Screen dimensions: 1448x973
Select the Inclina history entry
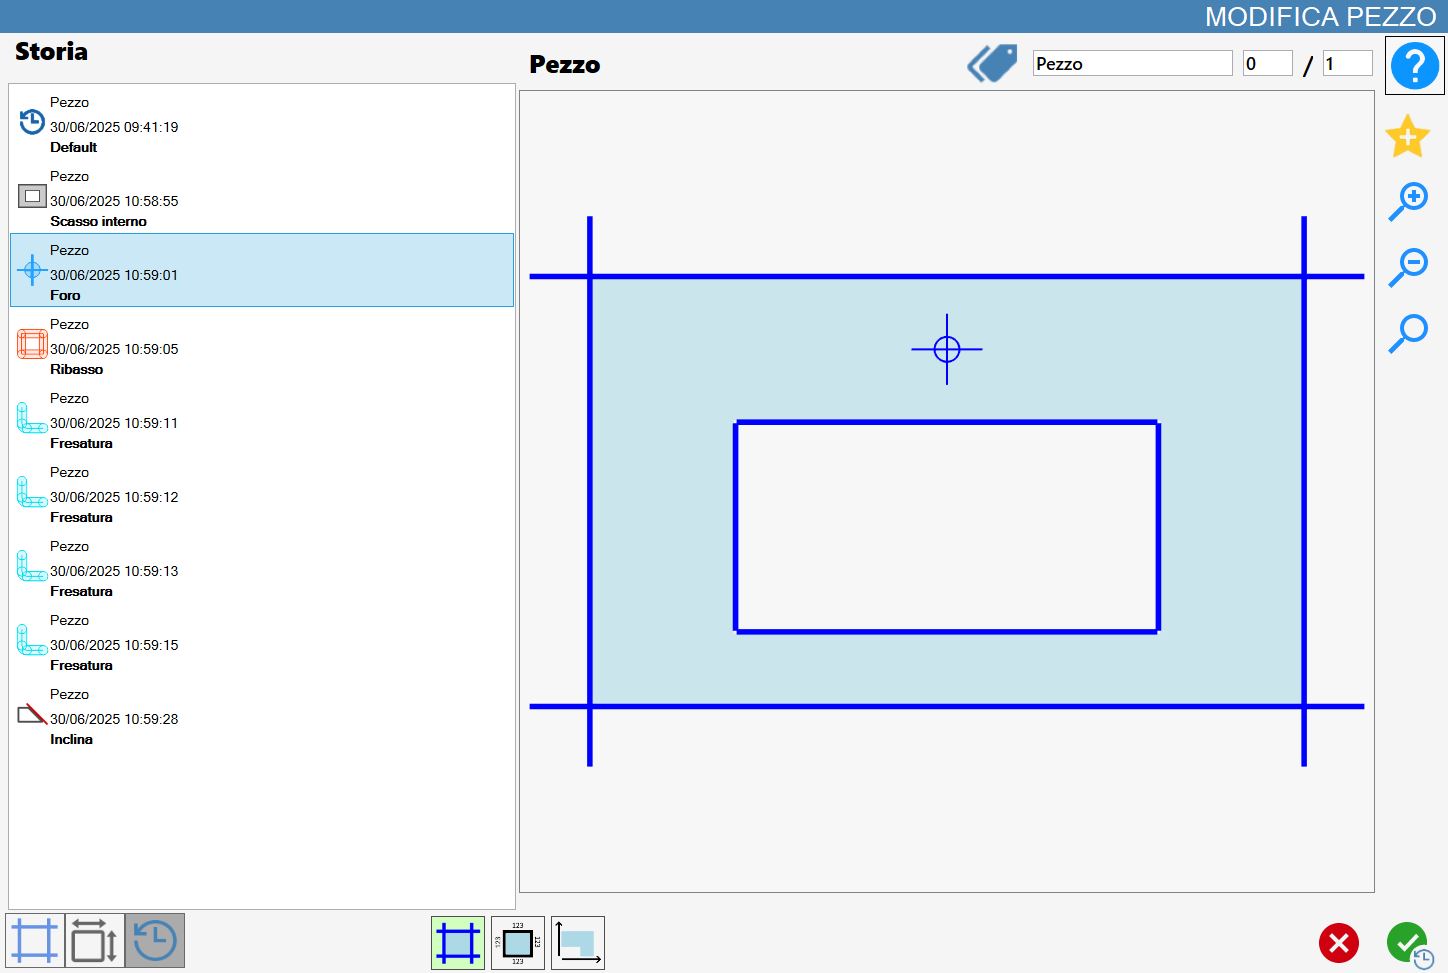[262, 715]
